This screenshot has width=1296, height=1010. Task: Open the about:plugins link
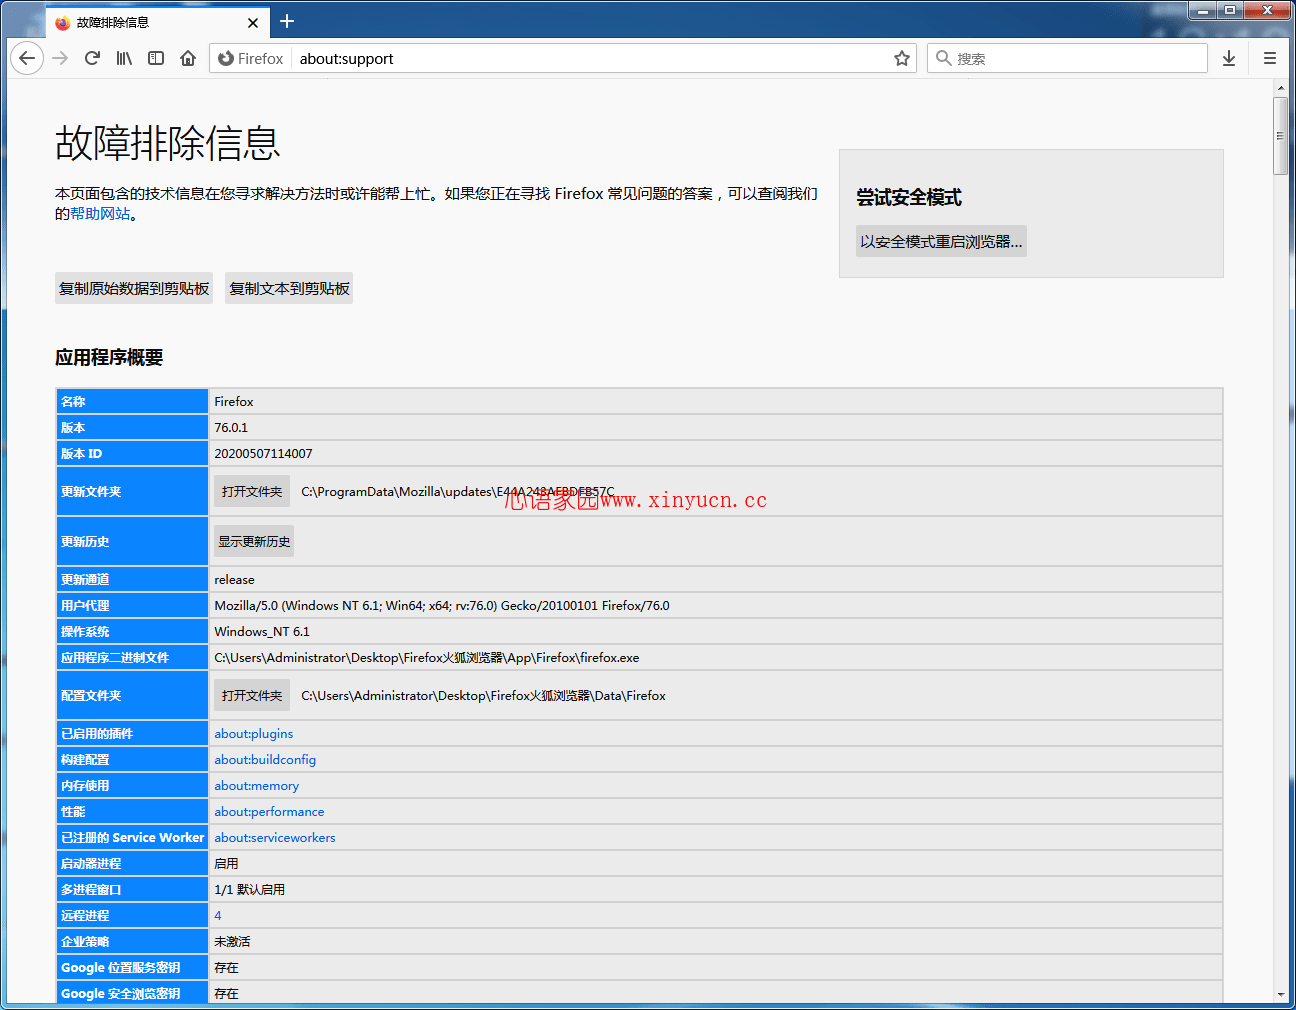click(x=254, y=733)
